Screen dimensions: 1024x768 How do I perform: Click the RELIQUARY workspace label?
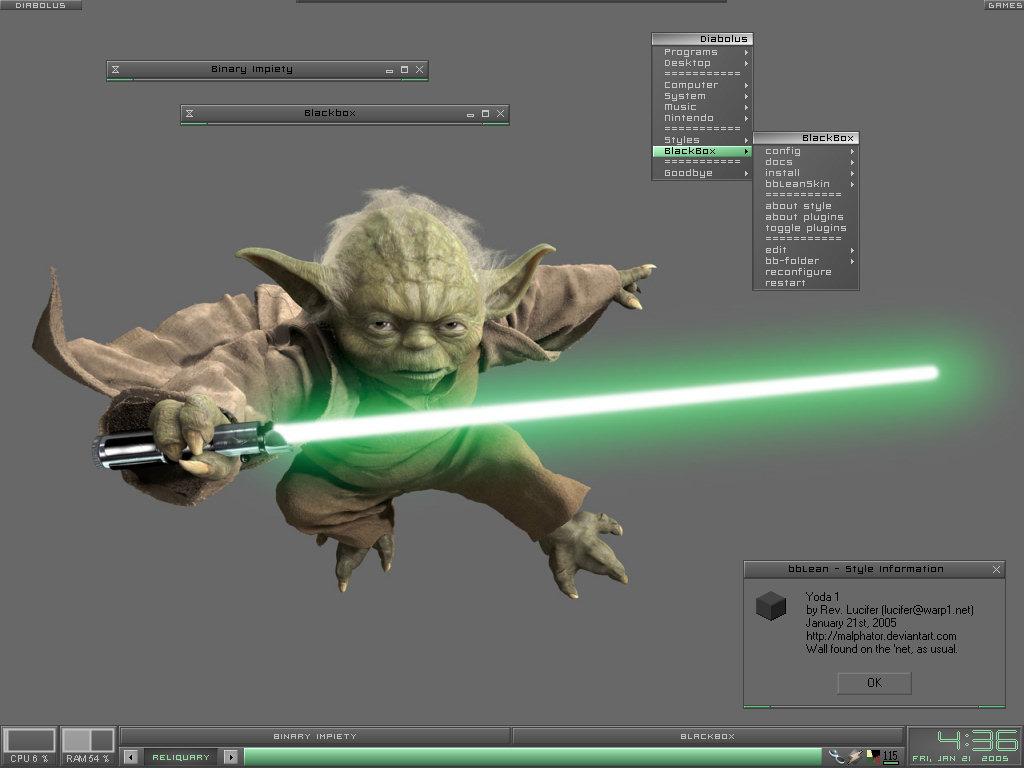181,758
